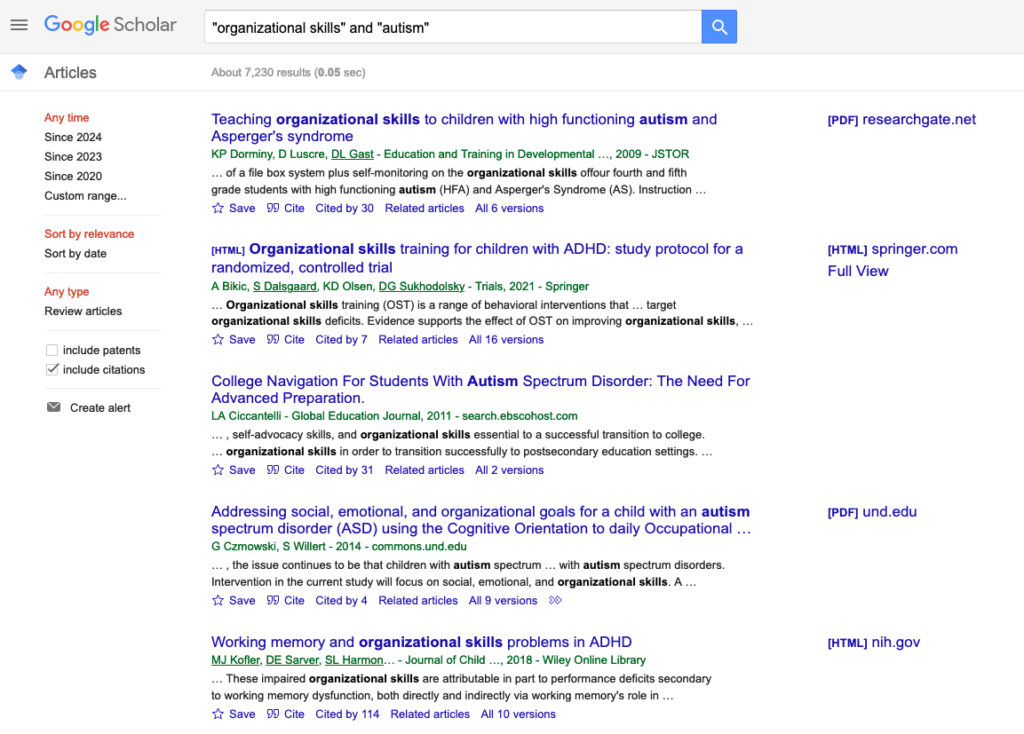Cite the Working memory ADHD article

[286, 714]
